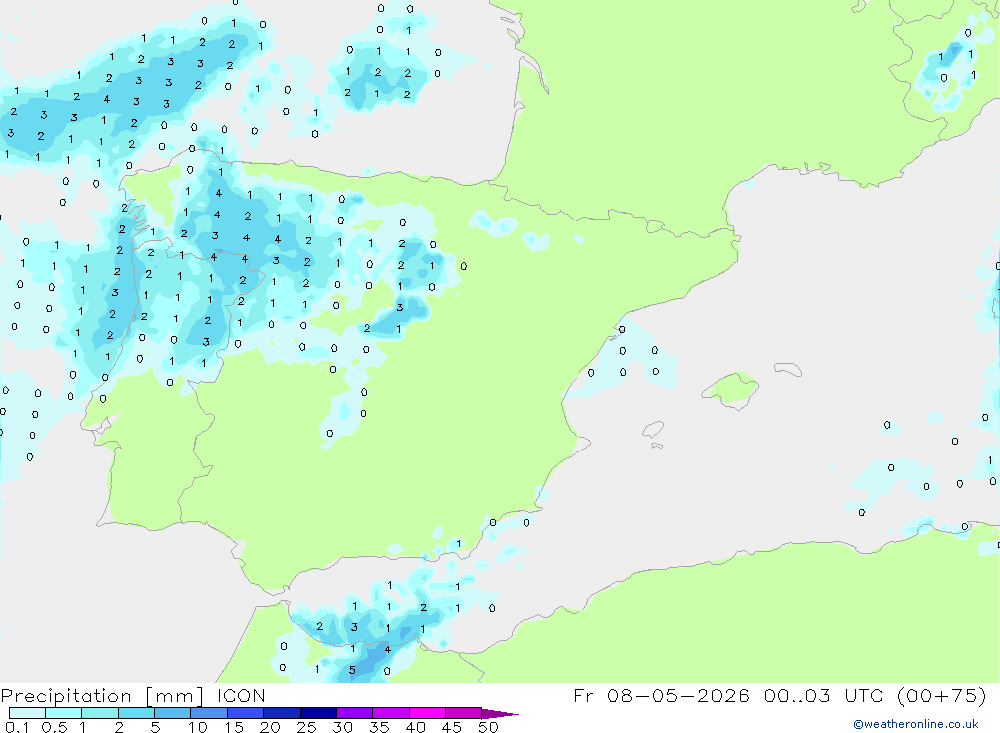Click the 45–50 mm legend color swatch
The height and width of the screenshot is (733, 1000).
(464, 713)
